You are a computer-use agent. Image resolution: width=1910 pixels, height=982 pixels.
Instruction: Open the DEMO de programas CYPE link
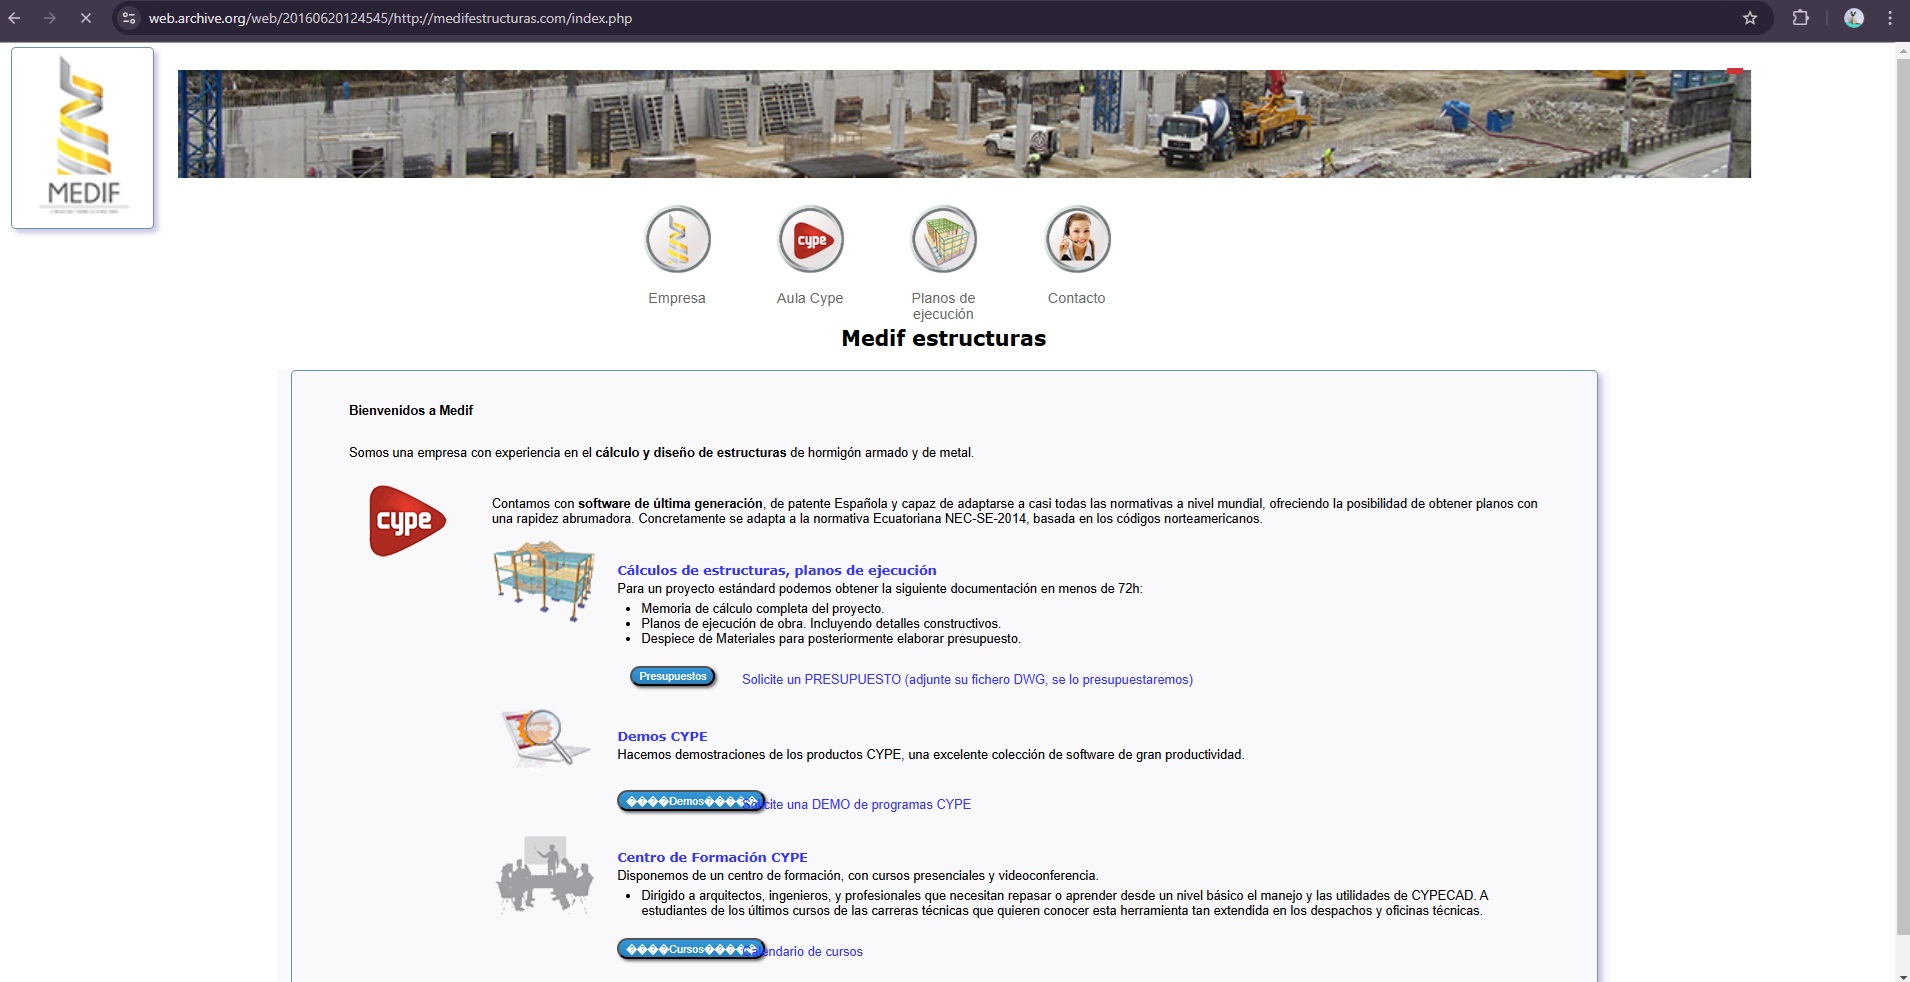(x=870, y=805)
